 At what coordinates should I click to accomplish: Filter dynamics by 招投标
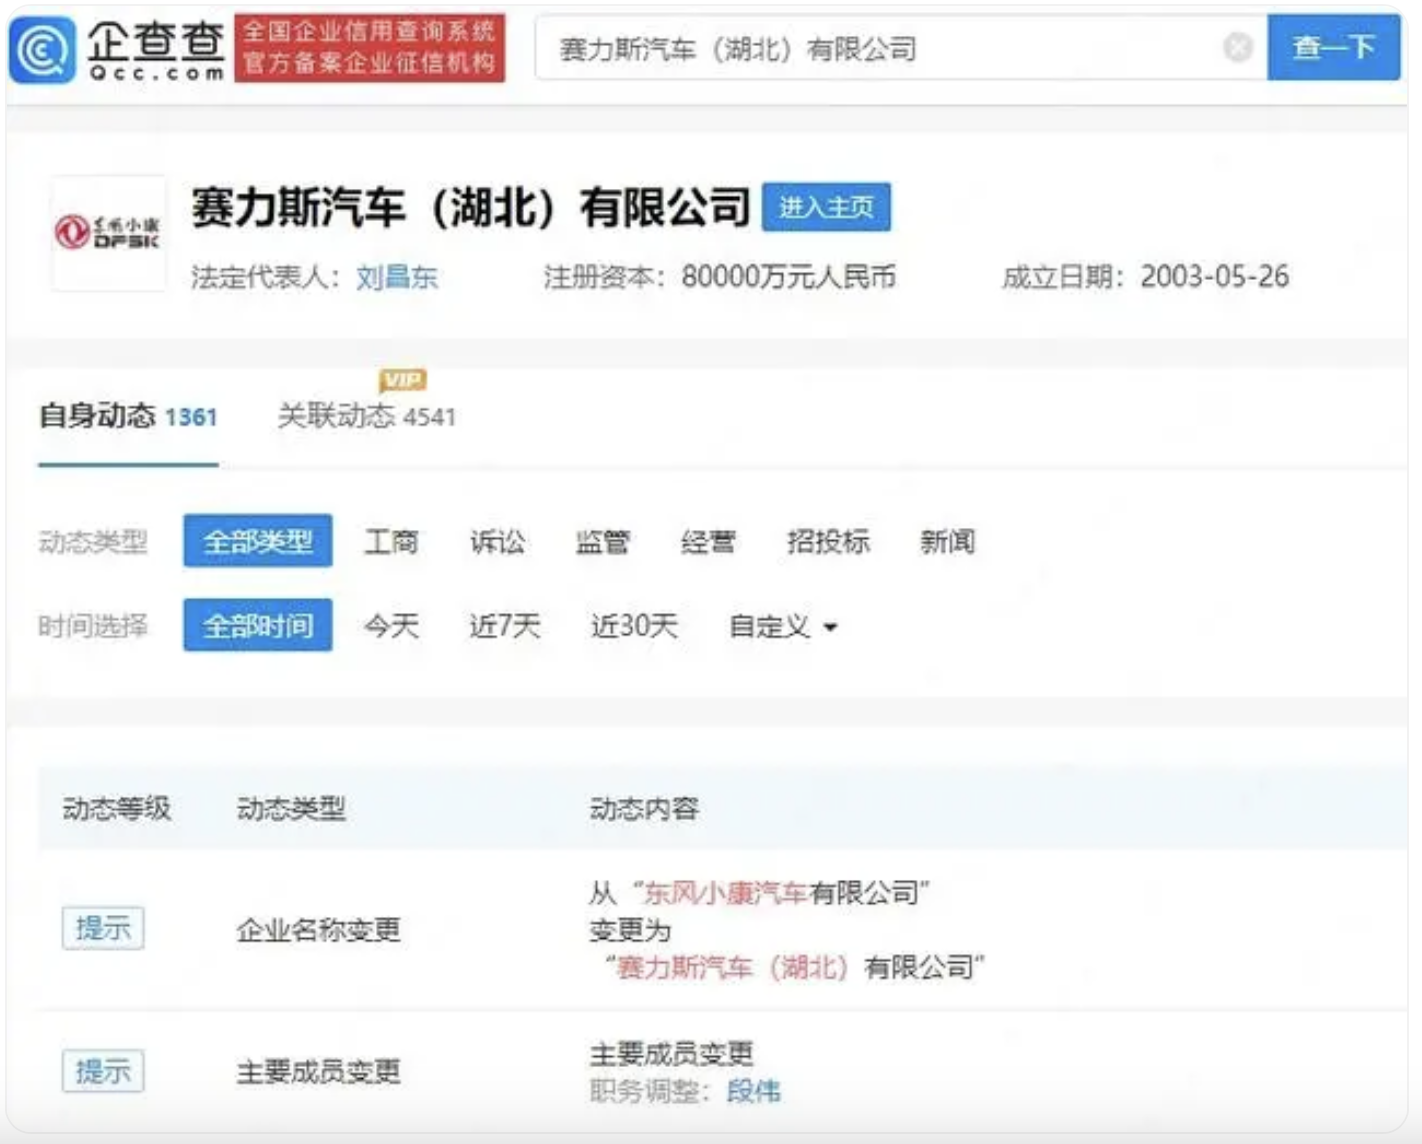click(828, 541)
